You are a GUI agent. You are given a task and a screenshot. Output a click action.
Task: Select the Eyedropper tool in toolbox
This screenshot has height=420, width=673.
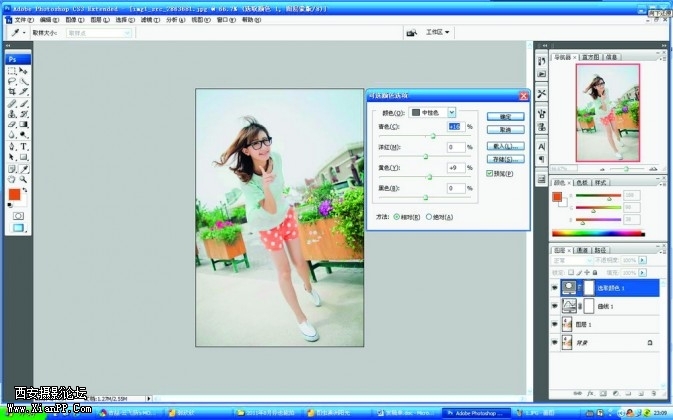tap(24, 169)
